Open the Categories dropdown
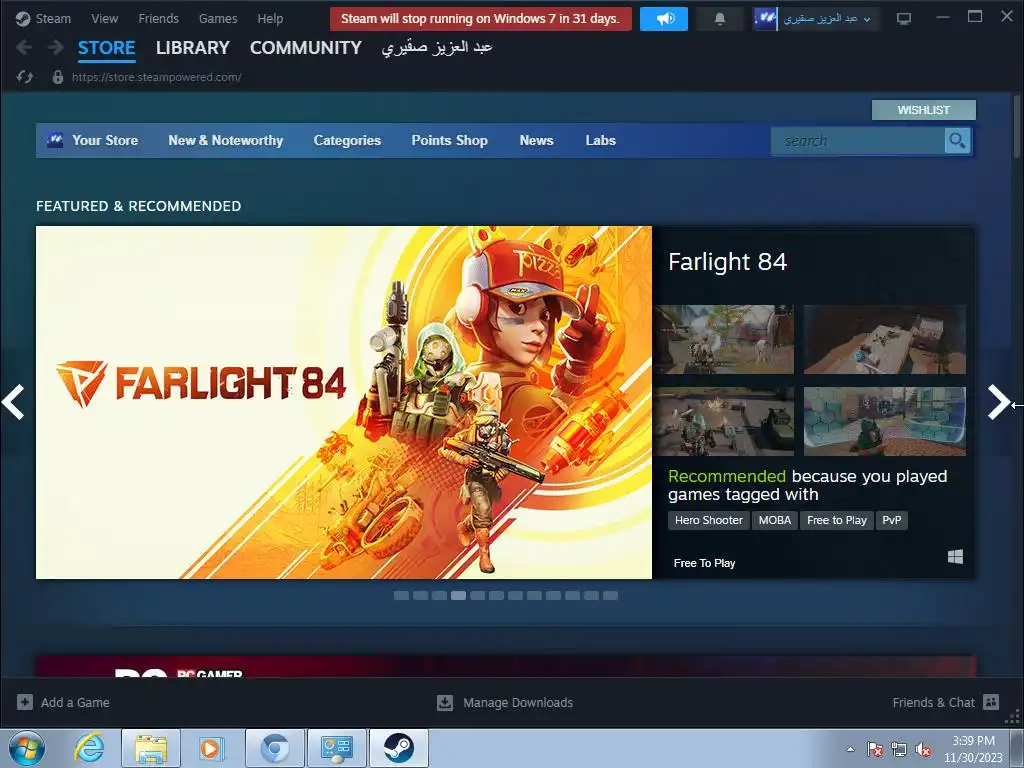The height and width of the screenshot is (768, 1024). pyautogui.click(x=347, y=140)
